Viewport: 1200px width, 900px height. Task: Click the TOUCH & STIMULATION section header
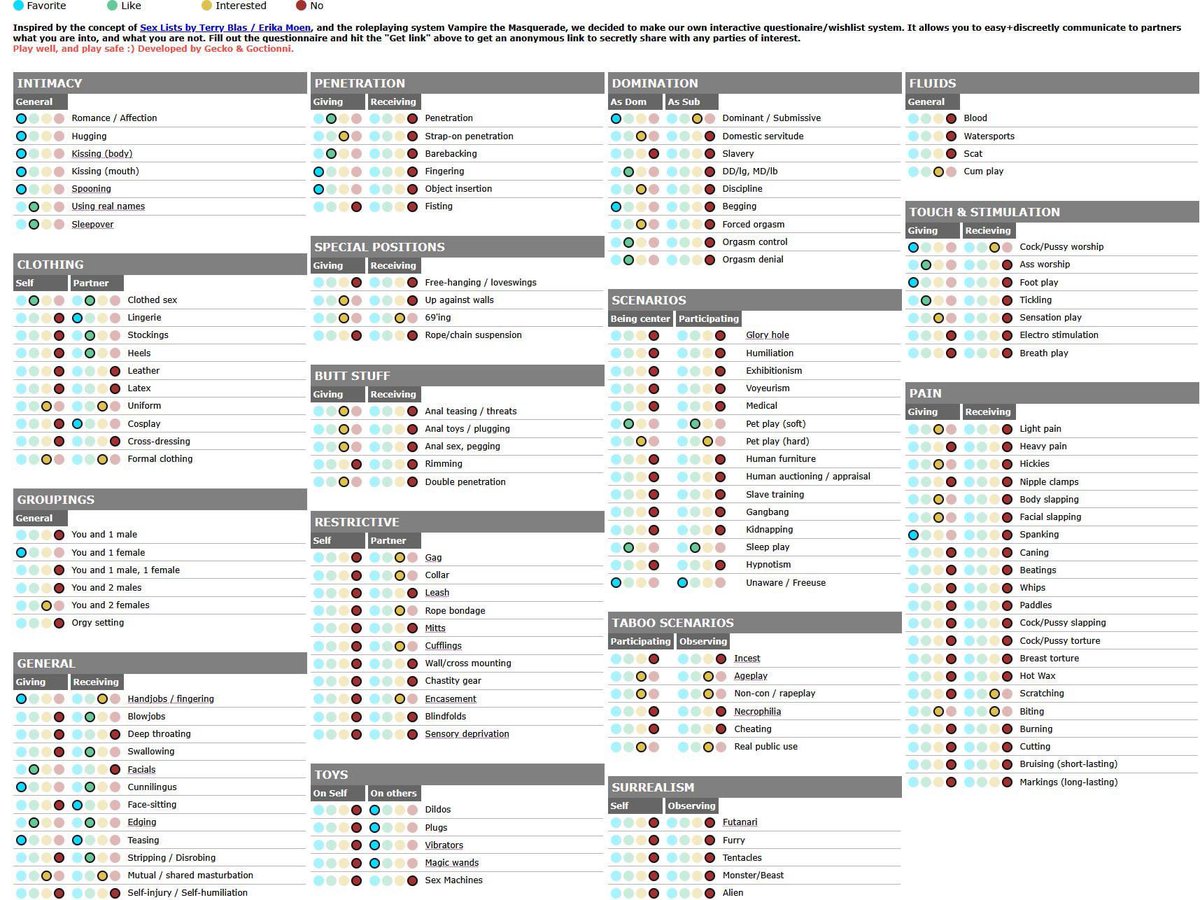[x=1052, y=212]
